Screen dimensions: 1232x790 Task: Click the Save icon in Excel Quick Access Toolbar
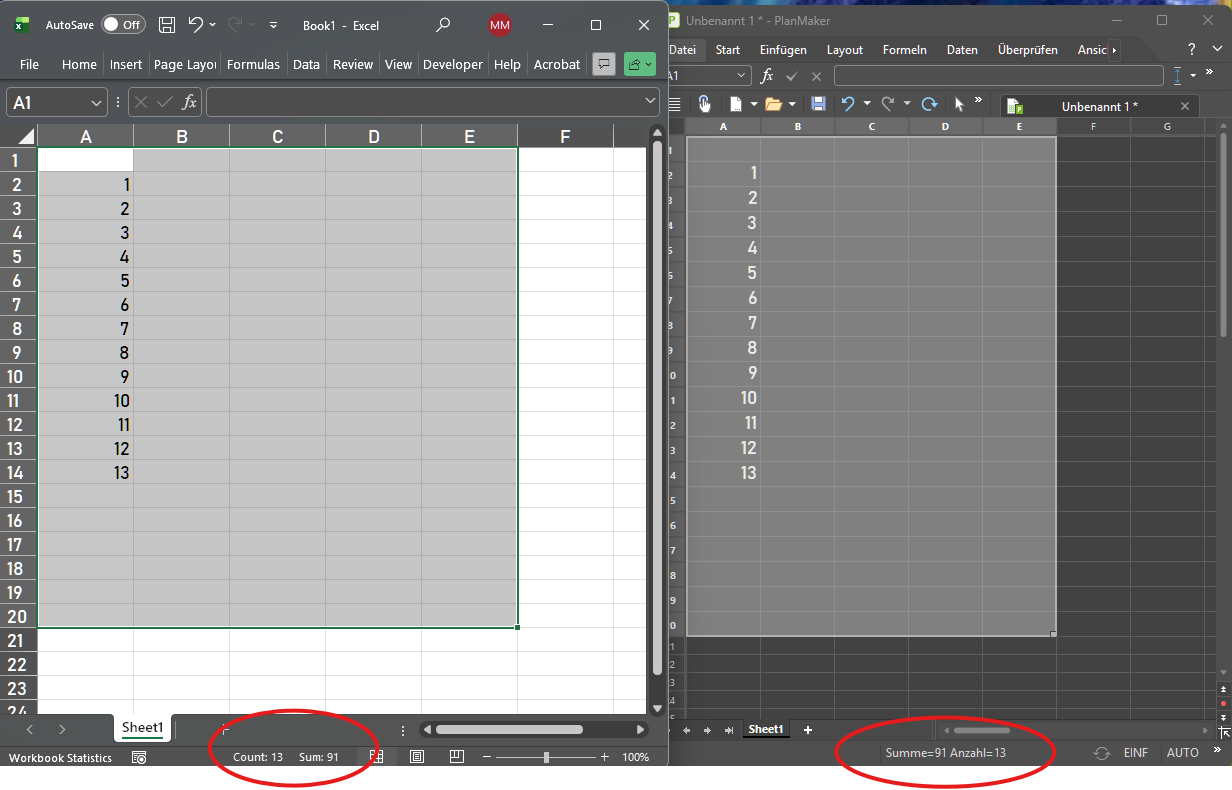click(x=166, y=25)
